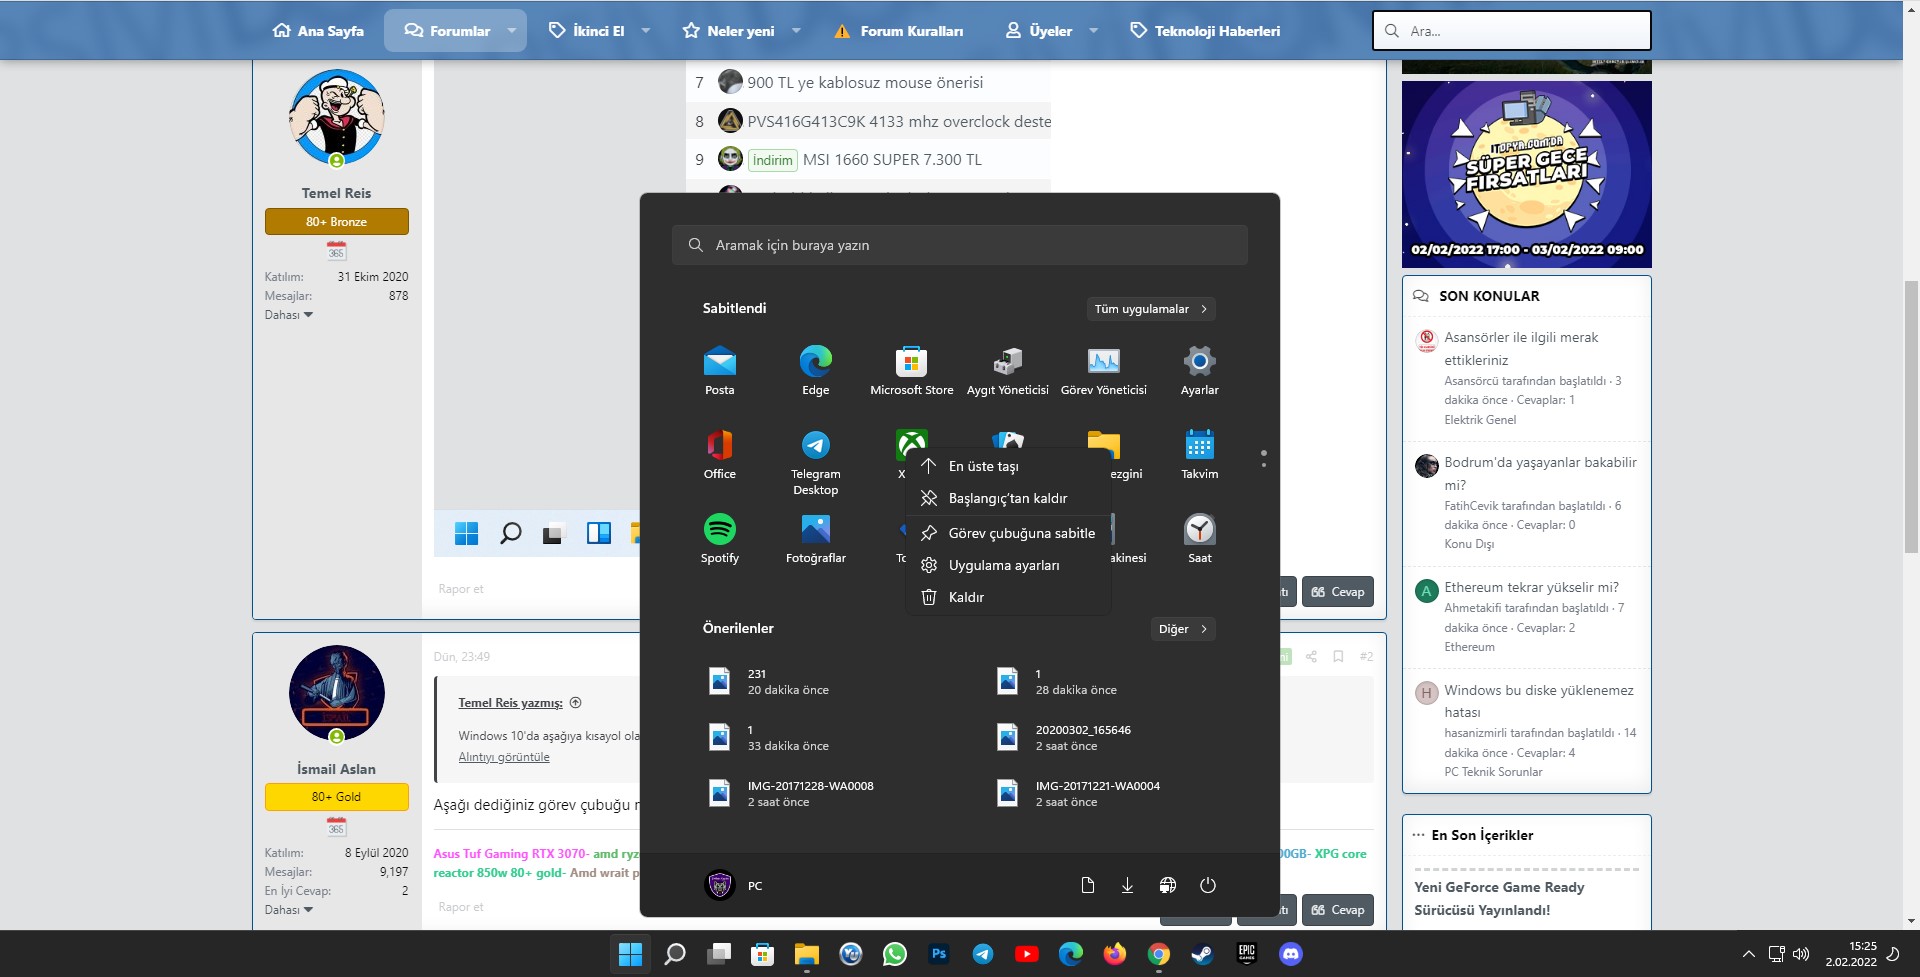The image size is (1920, 977).
Task: Click the power icon in the Start menu
Action: 1208,885
